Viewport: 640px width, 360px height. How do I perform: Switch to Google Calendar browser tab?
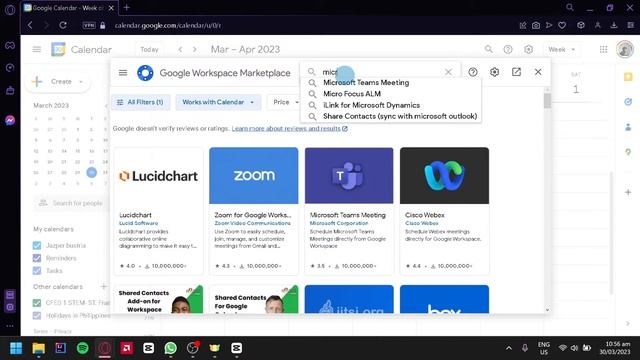tap(69, 8)
